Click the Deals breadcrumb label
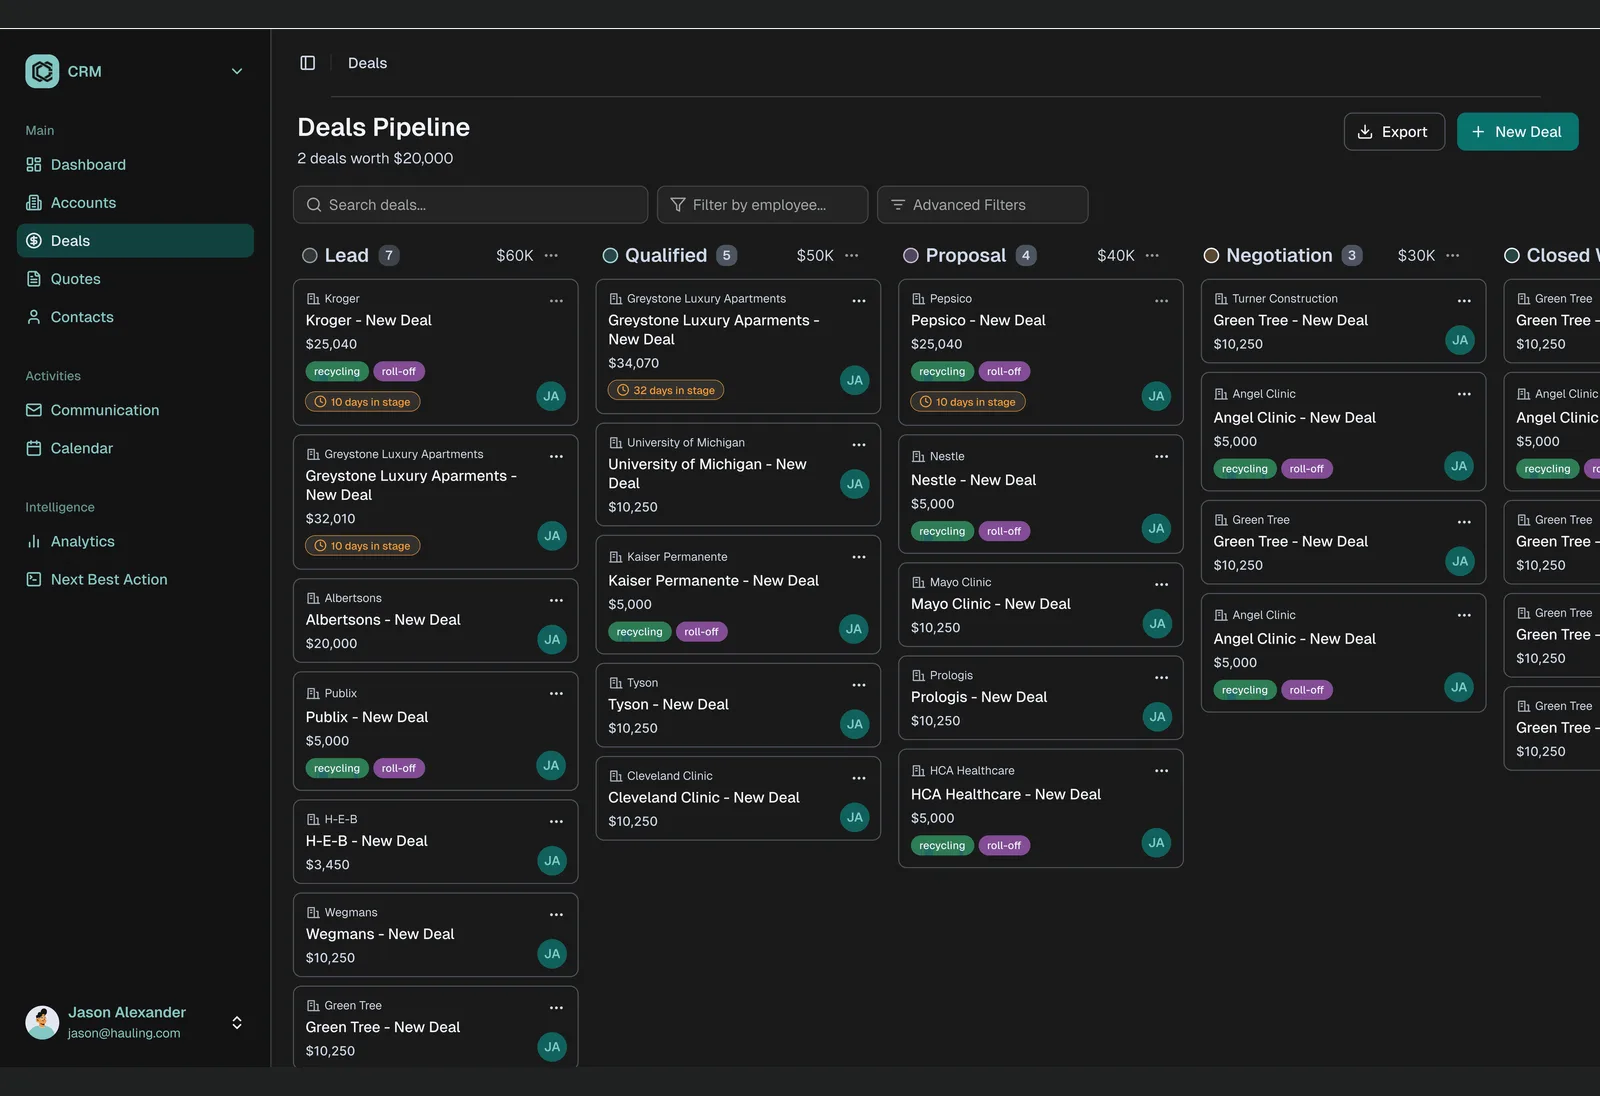The height and width of the screenshot is (1096, 1600). click(x=367, y=63)
